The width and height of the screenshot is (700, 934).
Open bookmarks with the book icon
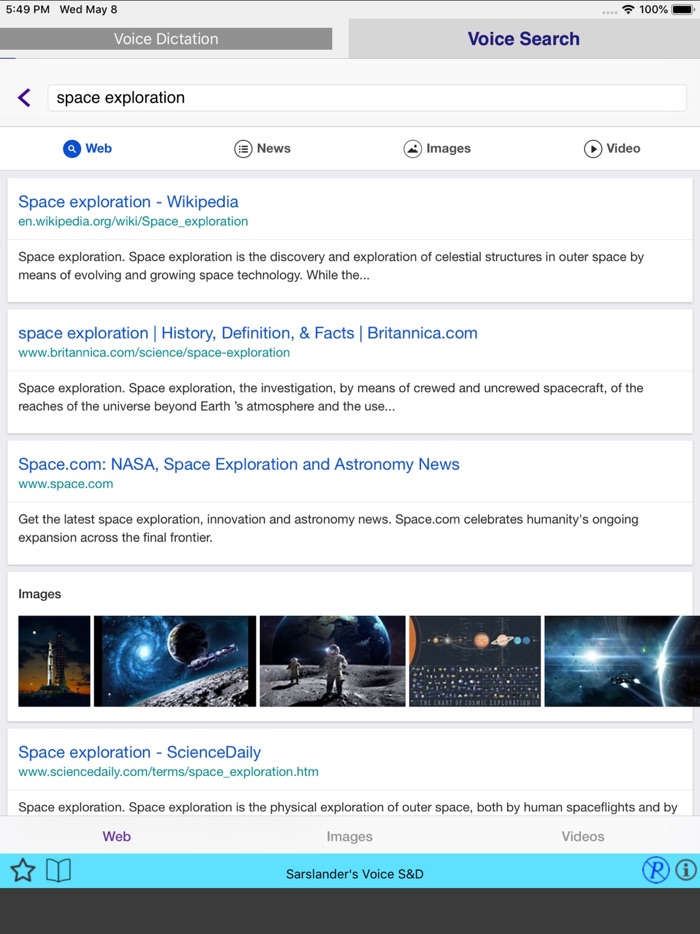click(58, 871)
